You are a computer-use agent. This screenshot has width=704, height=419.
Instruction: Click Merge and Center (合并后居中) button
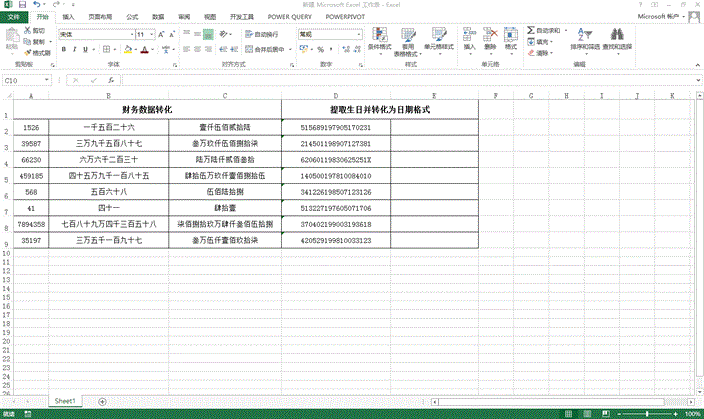click(x=262, y=48)
